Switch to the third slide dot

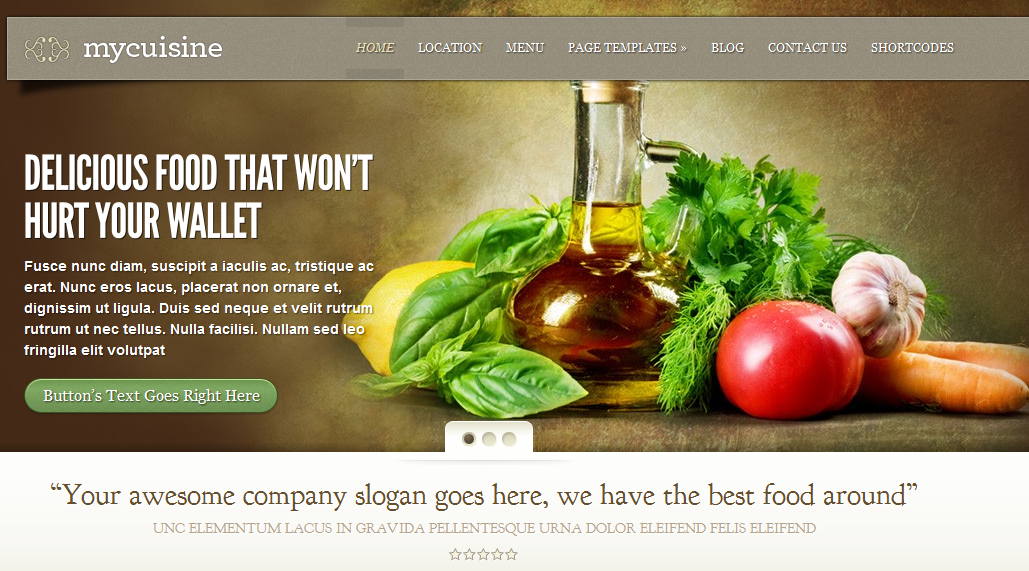[509, 438]
